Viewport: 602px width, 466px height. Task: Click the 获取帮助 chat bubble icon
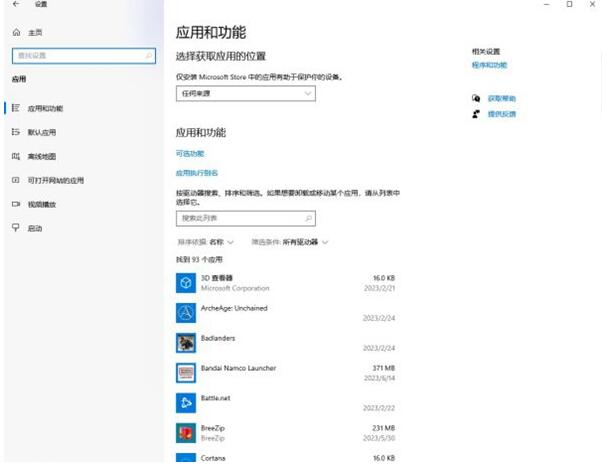[476, 98]
